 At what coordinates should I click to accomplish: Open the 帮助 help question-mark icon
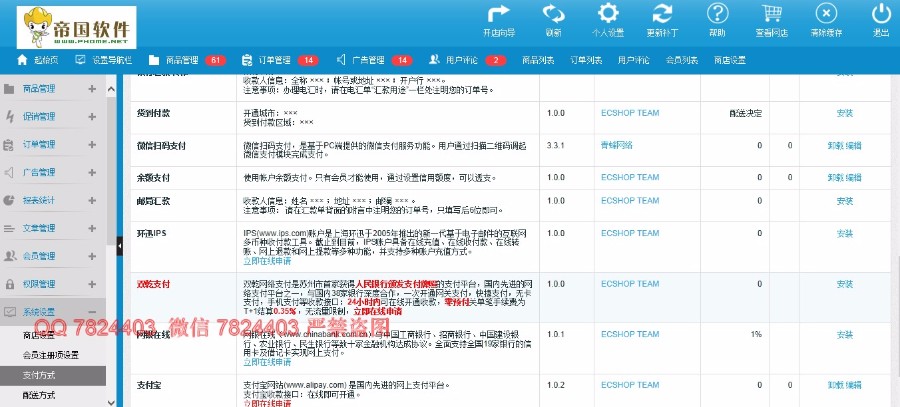point(717,14)
